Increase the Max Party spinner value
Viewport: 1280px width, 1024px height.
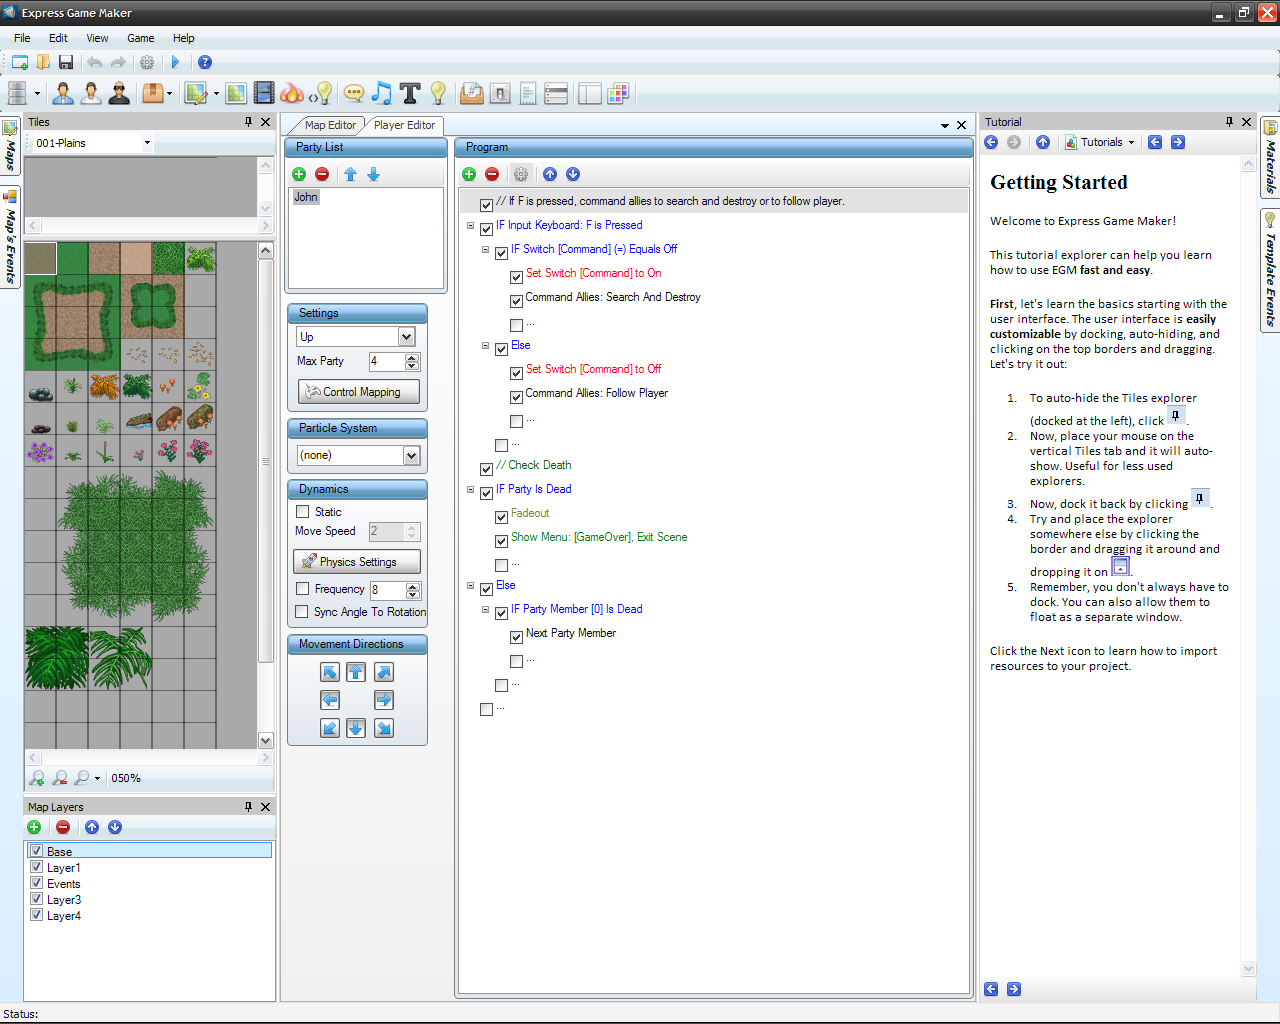(x=412, y=357)
